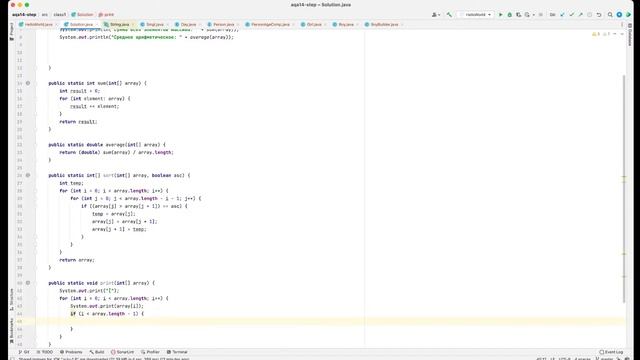Viewport: 640px width, 360px height.
Task: Click the 'int result = 0;' code line
Action: point(80,91)
